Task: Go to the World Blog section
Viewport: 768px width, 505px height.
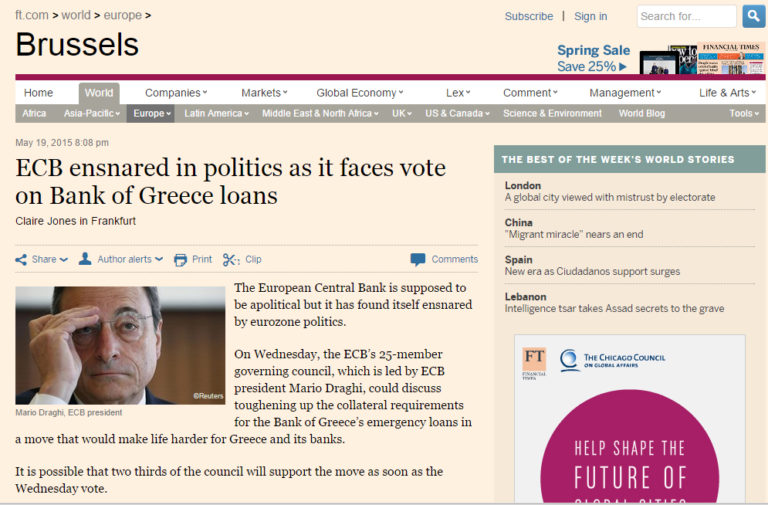Action: pyautogui.click(x=641, y=114)
